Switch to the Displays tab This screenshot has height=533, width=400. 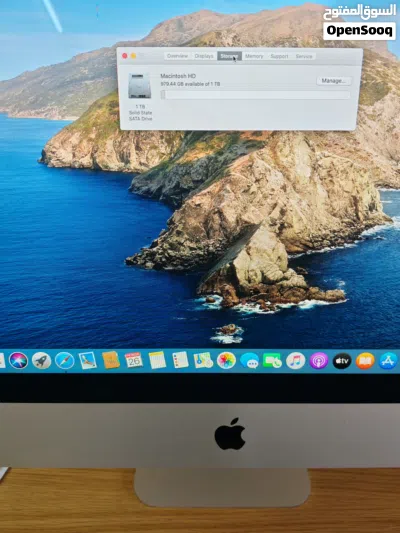coord(204,56)
